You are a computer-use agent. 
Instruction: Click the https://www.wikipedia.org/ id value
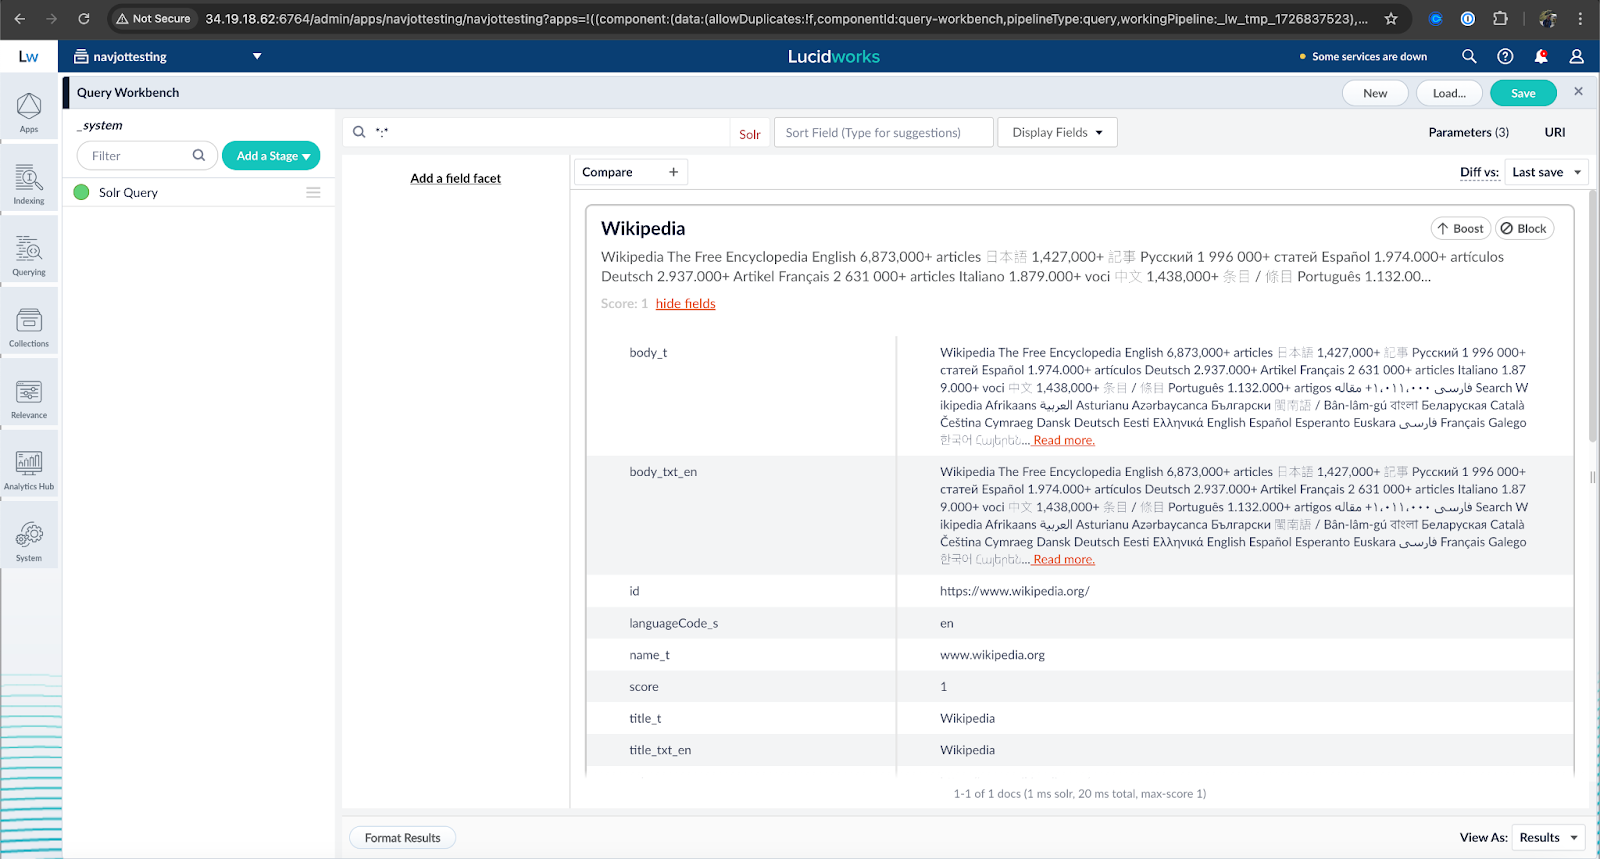[x=1014, y=591]
